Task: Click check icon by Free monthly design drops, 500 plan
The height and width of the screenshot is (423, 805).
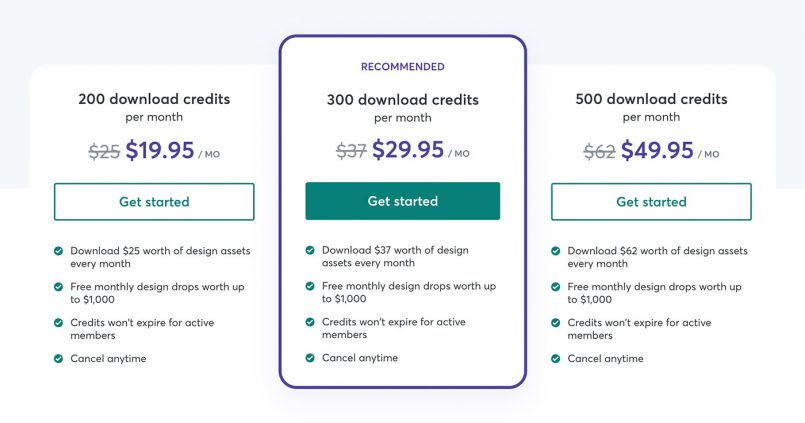Action: pyautogui.click(x=555, y=287)
